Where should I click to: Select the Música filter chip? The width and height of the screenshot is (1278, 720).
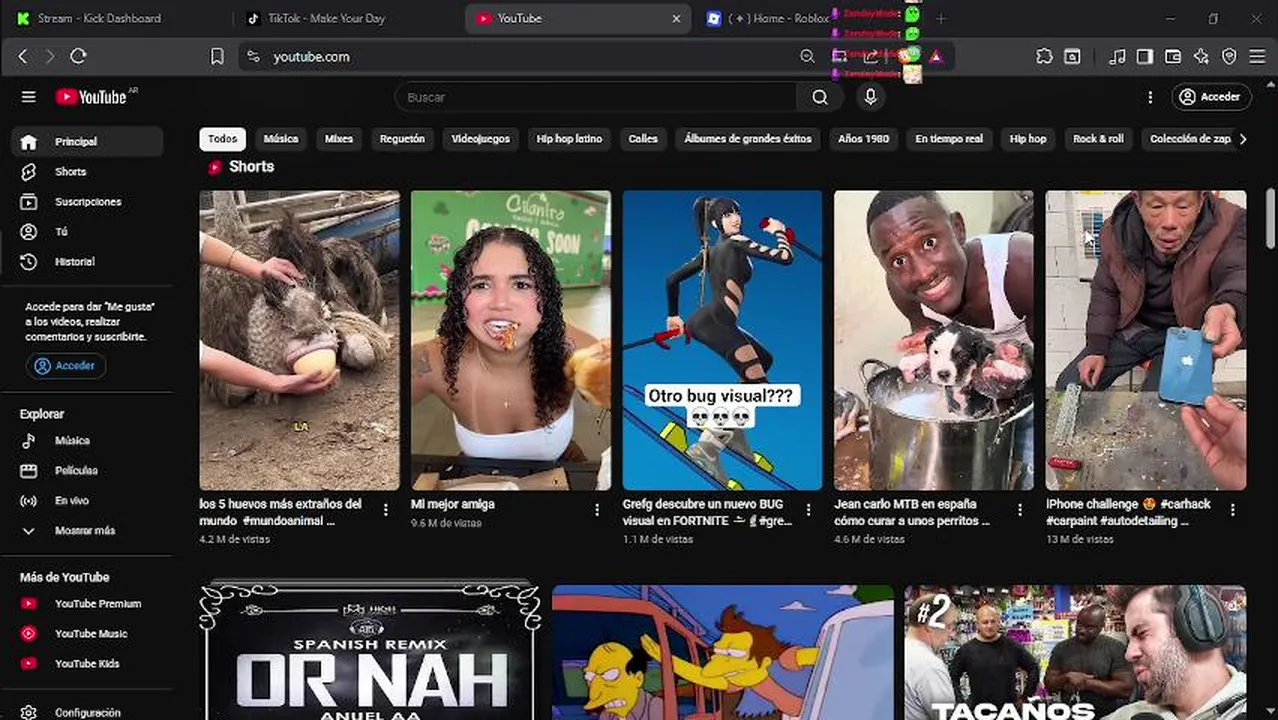click(281, 139)
